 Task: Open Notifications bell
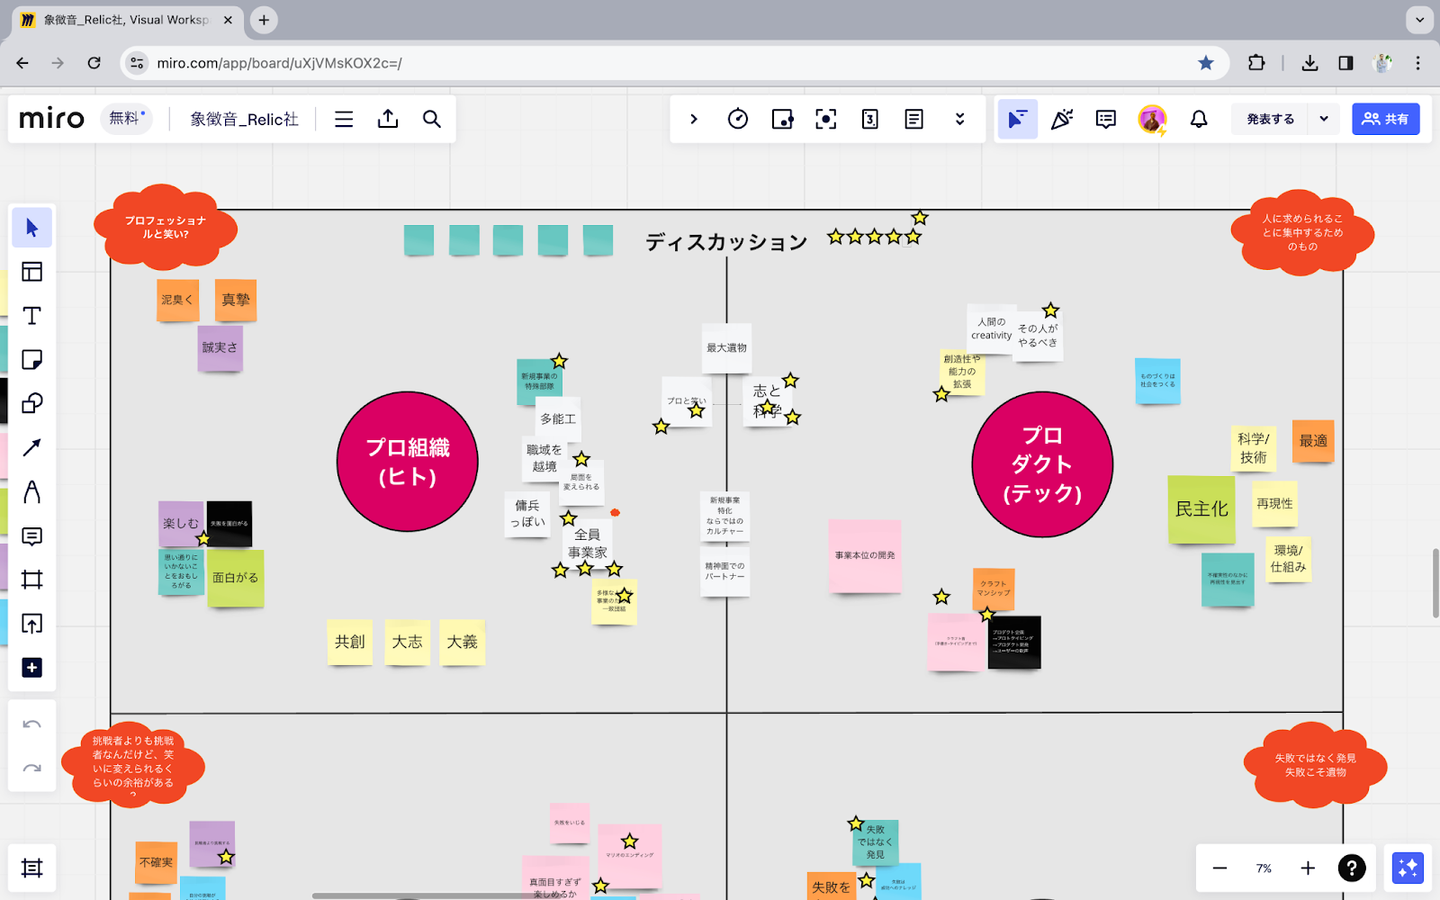1199,119
